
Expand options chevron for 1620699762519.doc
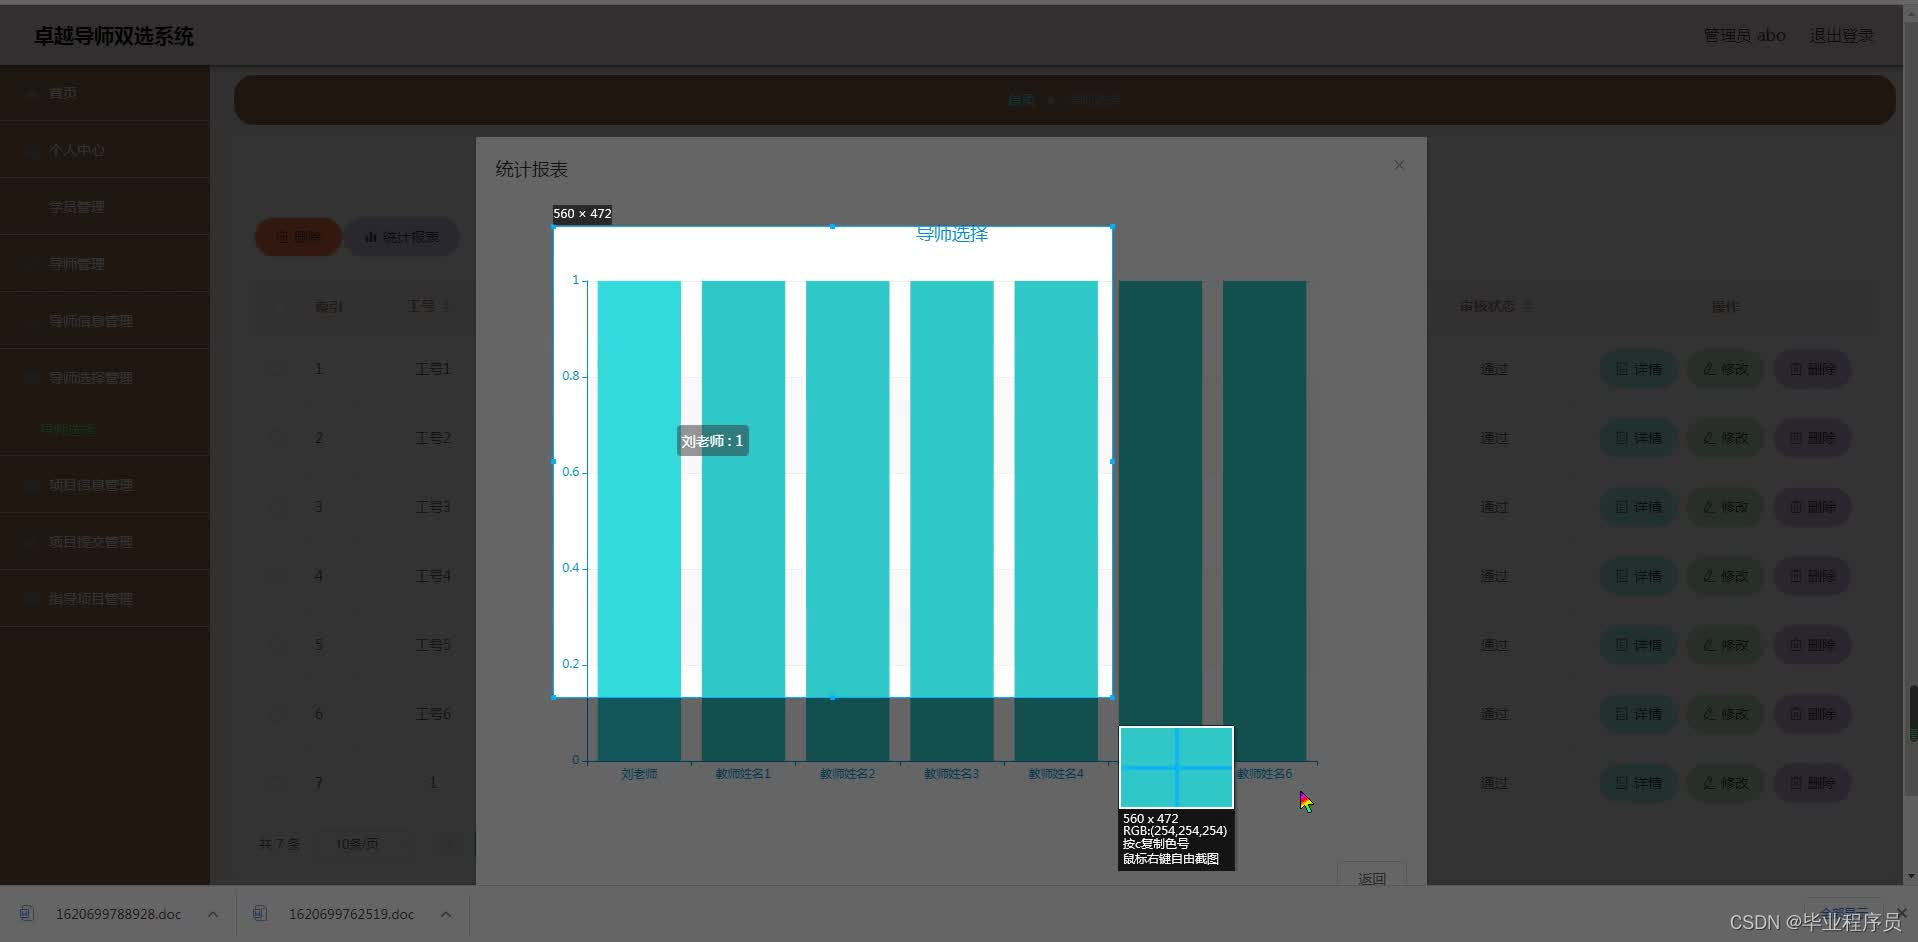446,914
